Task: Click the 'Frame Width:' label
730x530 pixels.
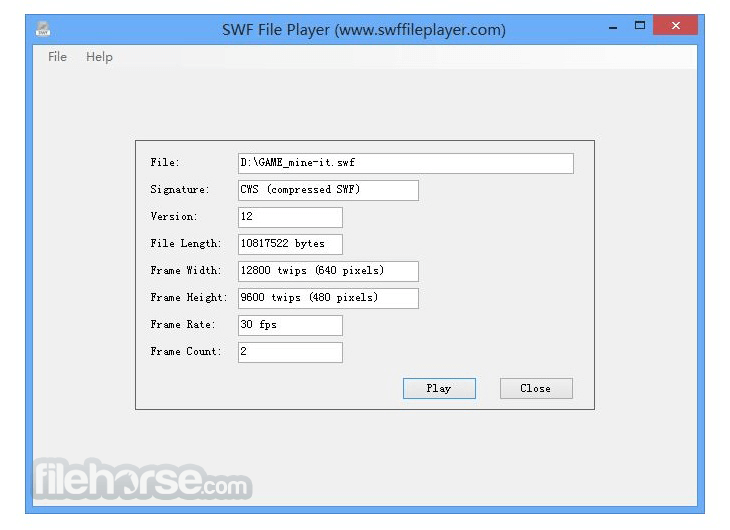Action: pyautogui.click(x=186, y=271)
